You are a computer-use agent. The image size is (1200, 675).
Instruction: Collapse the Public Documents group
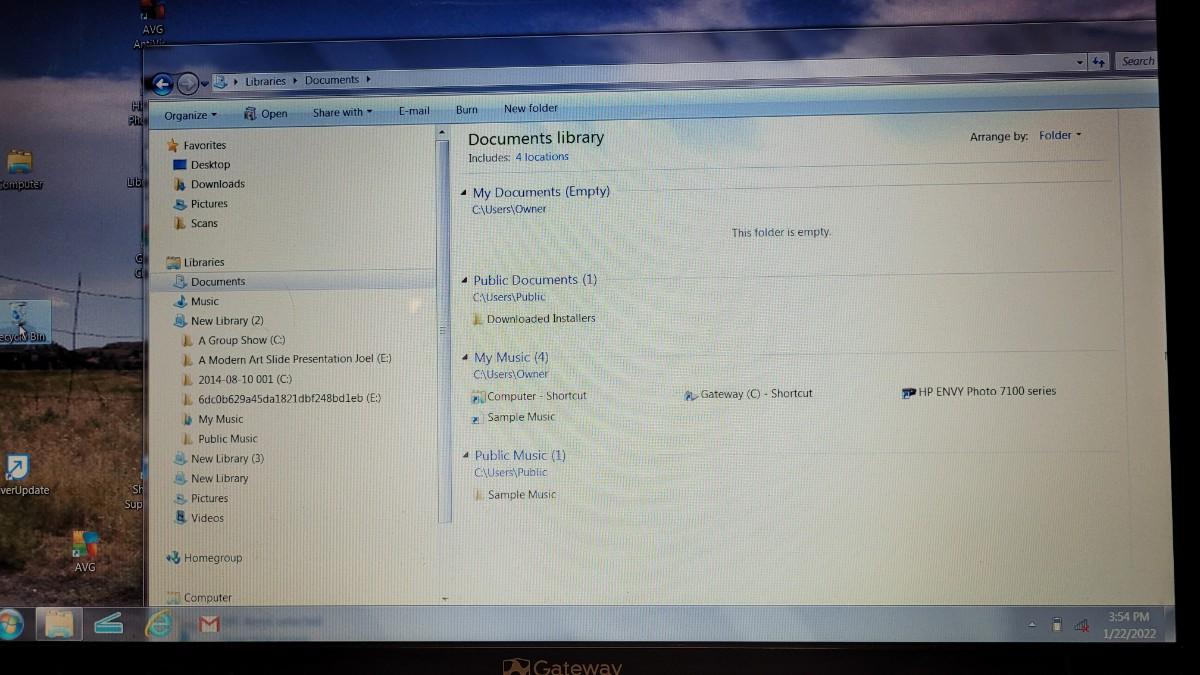464,281
